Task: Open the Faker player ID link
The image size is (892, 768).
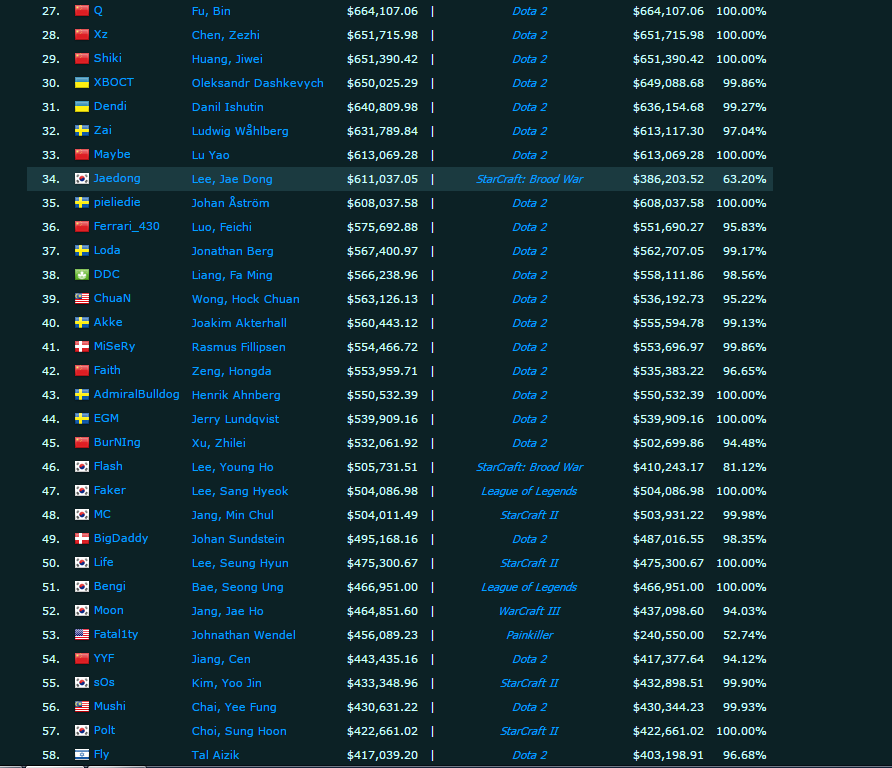Action: [110, 490]
